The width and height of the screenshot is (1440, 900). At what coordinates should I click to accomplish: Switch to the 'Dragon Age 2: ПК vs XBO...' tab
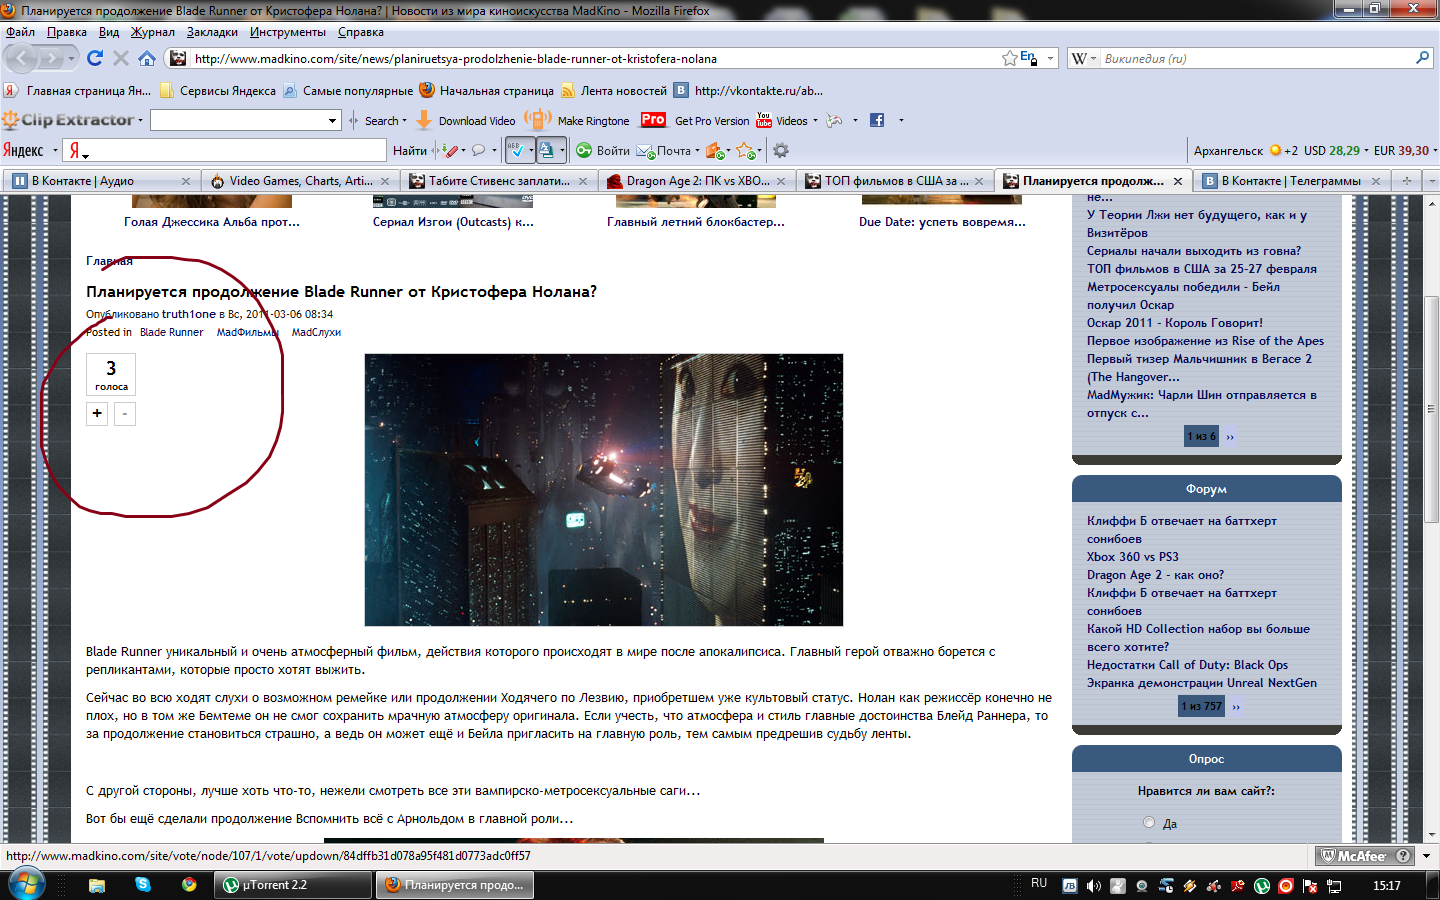697,181
